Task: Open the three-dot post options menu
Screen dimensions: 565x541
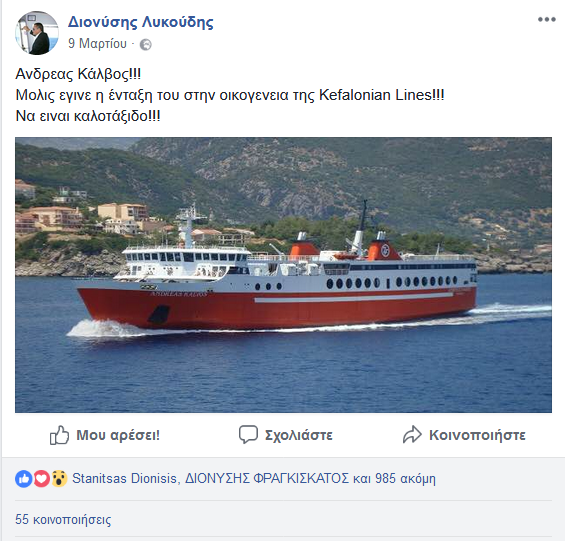Action: (547, 19)
